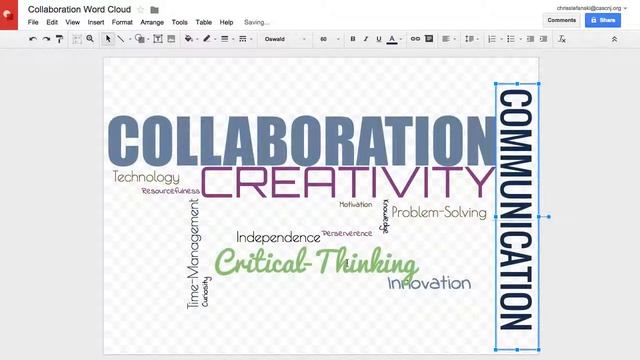Open numbered list style arrow
Image resolution: width=640 pixels, height=360 pixels.
point(501,39)
